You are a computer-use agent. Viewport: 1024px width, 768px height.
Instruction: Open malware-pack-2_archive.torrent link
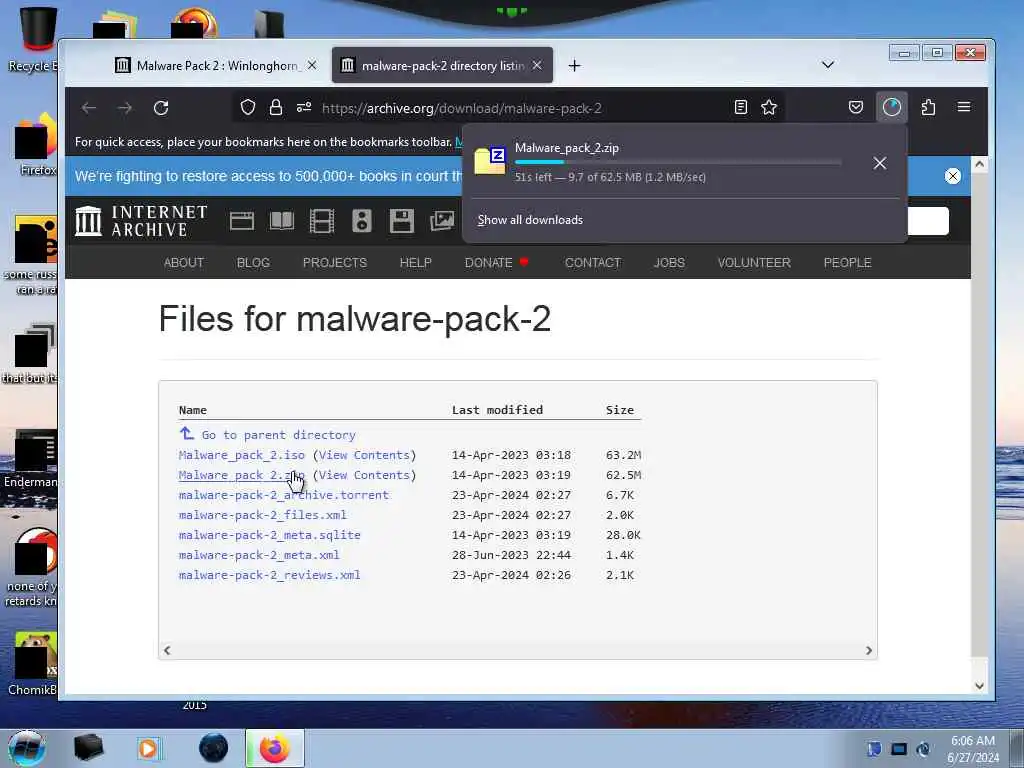coord(284,495)
